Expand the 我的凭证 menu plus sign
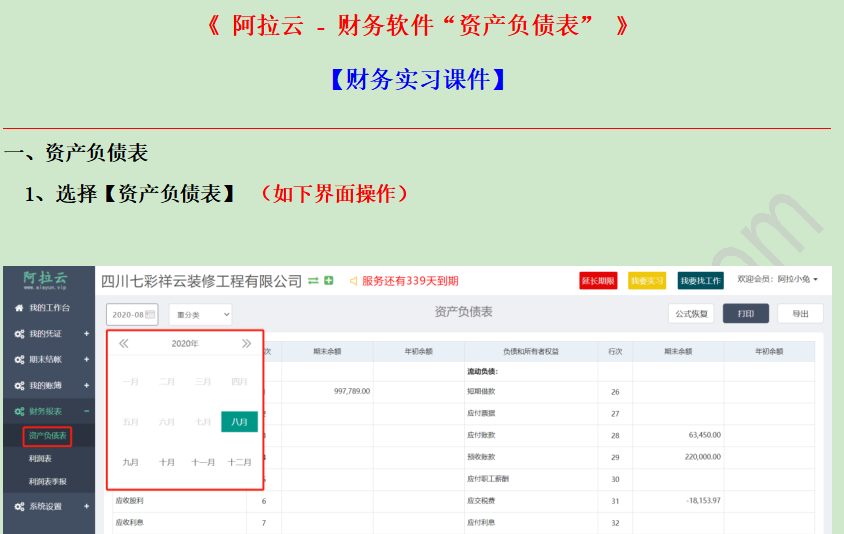This screenshot has width=844, height=534. (x=86, y=334)
